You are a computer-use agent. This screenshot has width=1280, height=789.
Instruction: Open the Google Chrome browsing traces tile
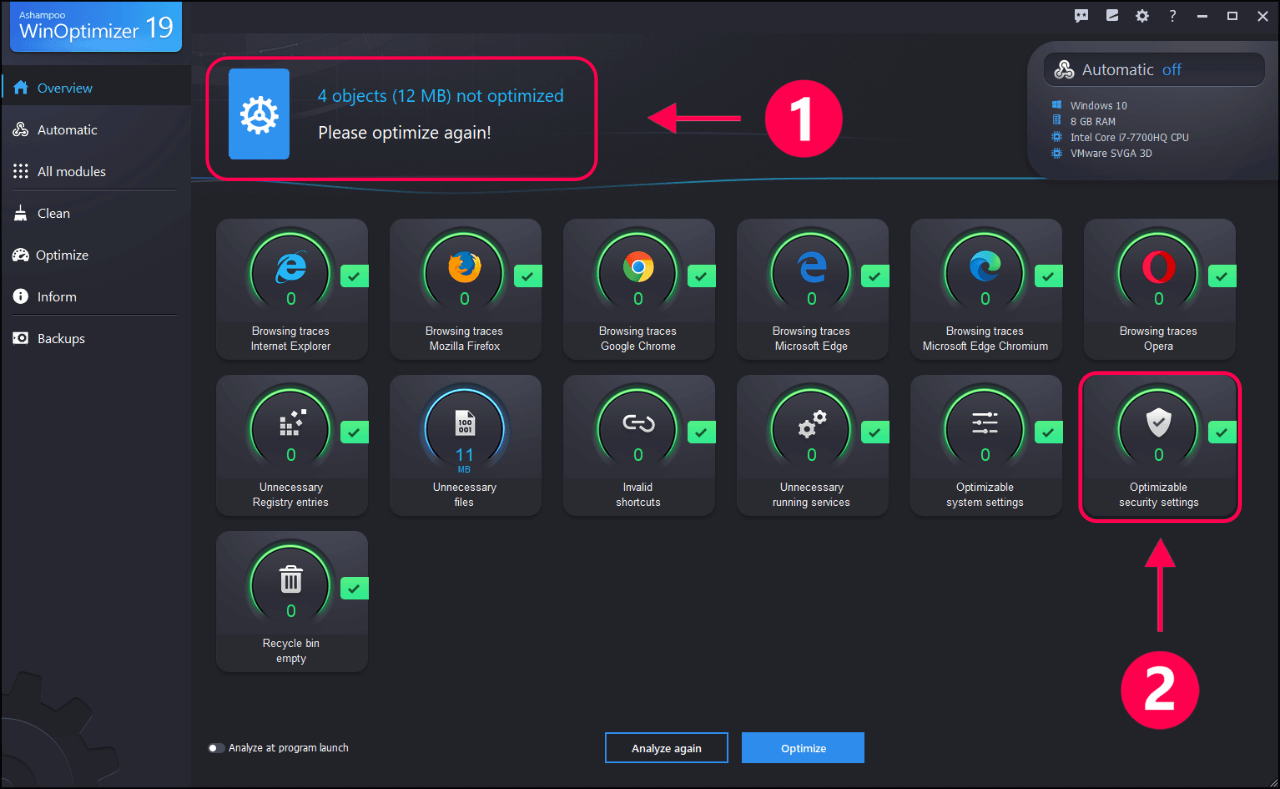639,289
